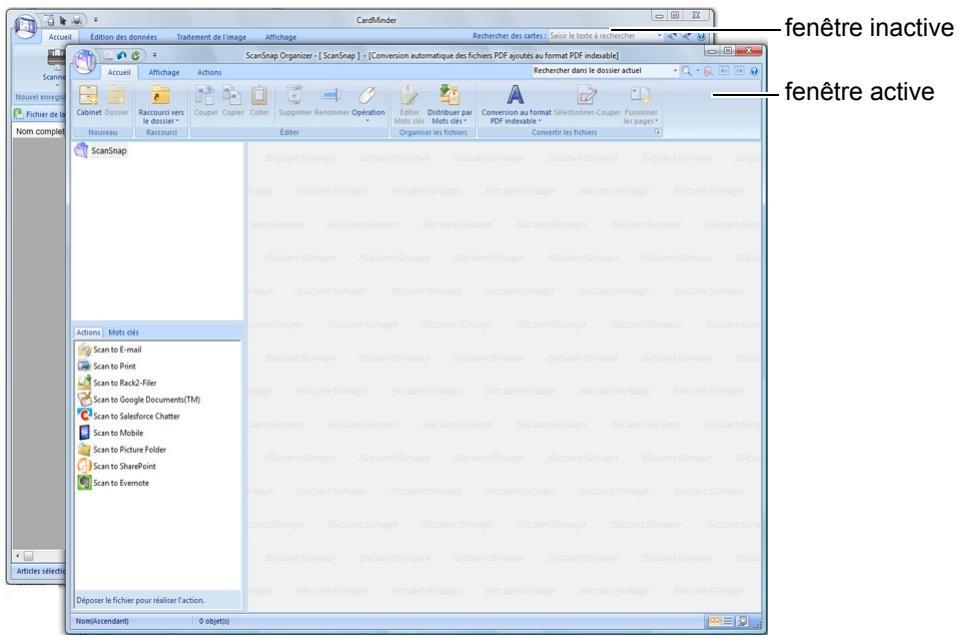Click the Copier icon in Éditer group
959x637 pixels.
point(232,96)
